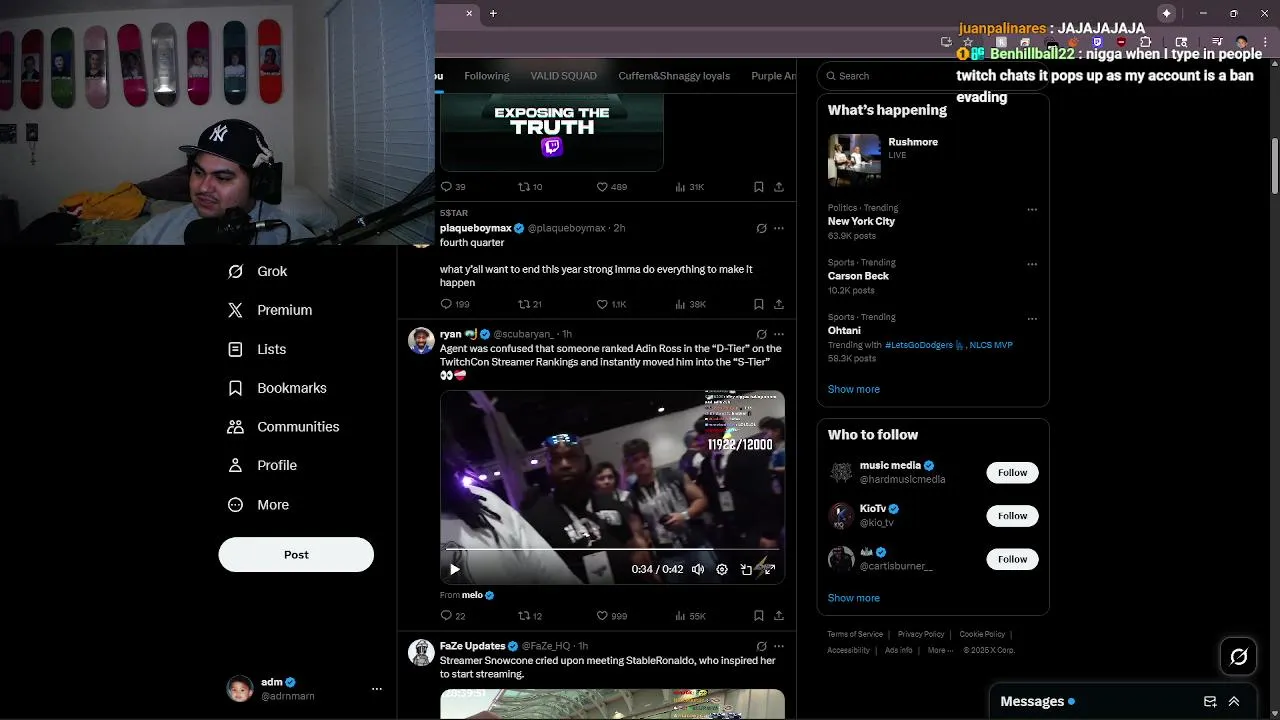View analytics showing 31K views

(690, 187)
